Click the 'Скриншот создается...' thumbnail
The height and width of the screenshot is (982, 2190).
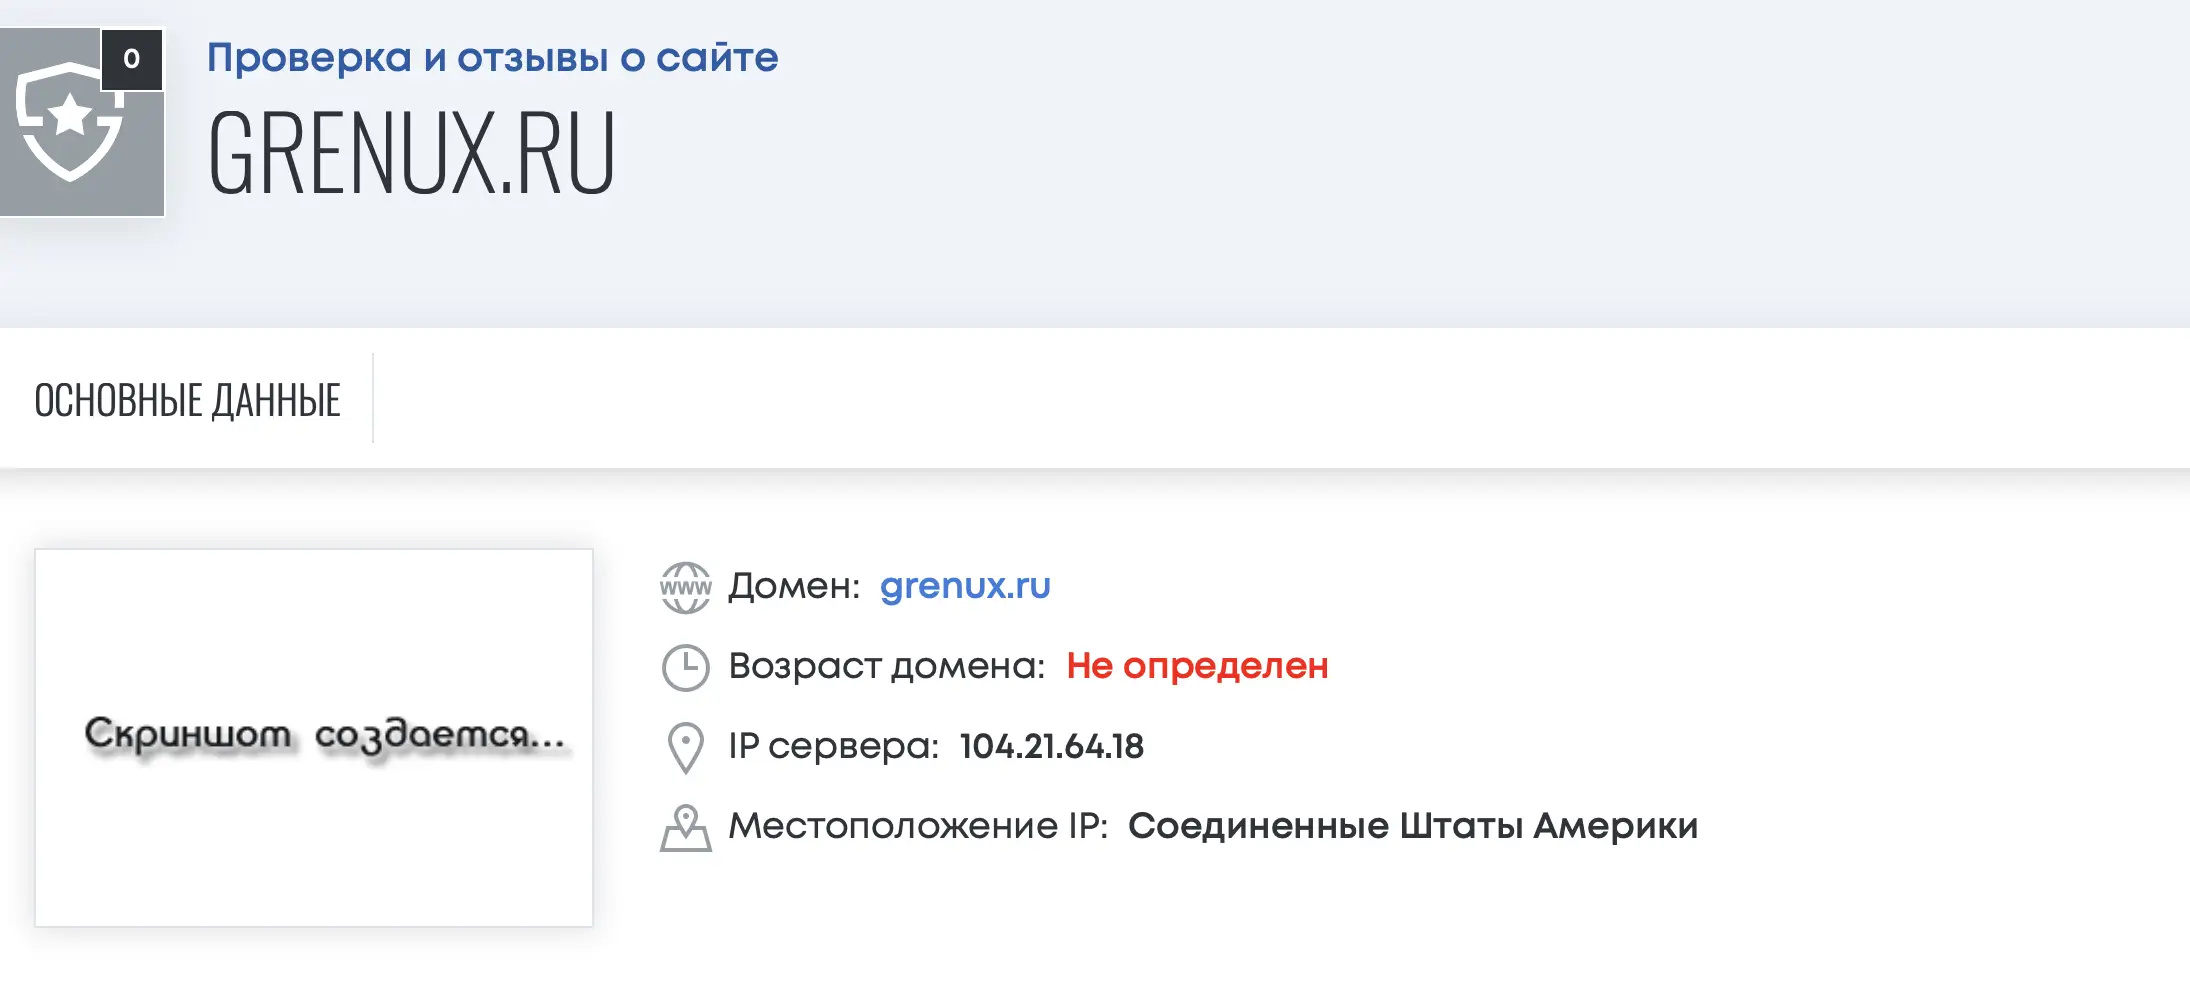314,738
